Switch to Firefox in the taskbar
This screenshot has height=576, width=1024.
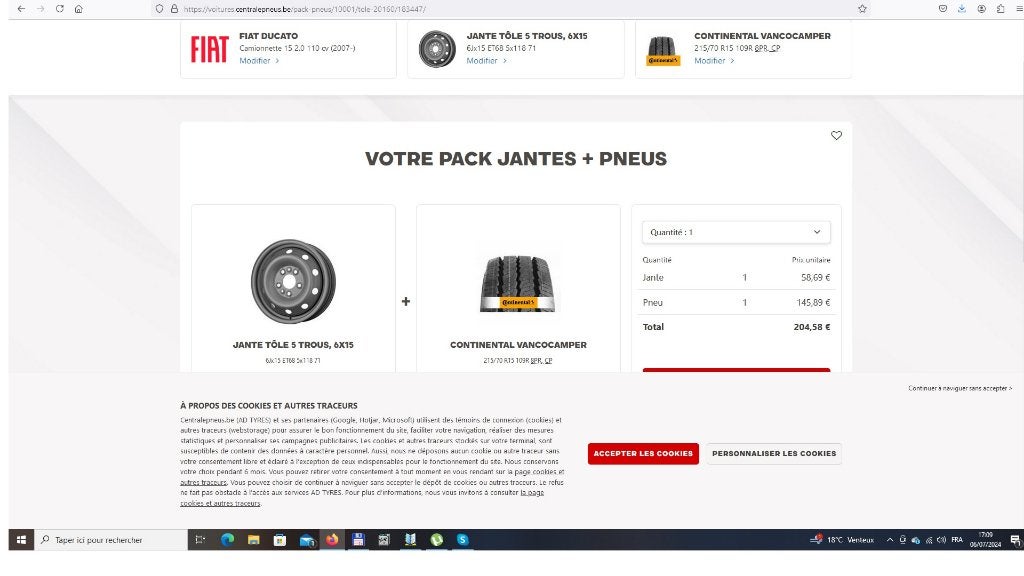[332, 539]
